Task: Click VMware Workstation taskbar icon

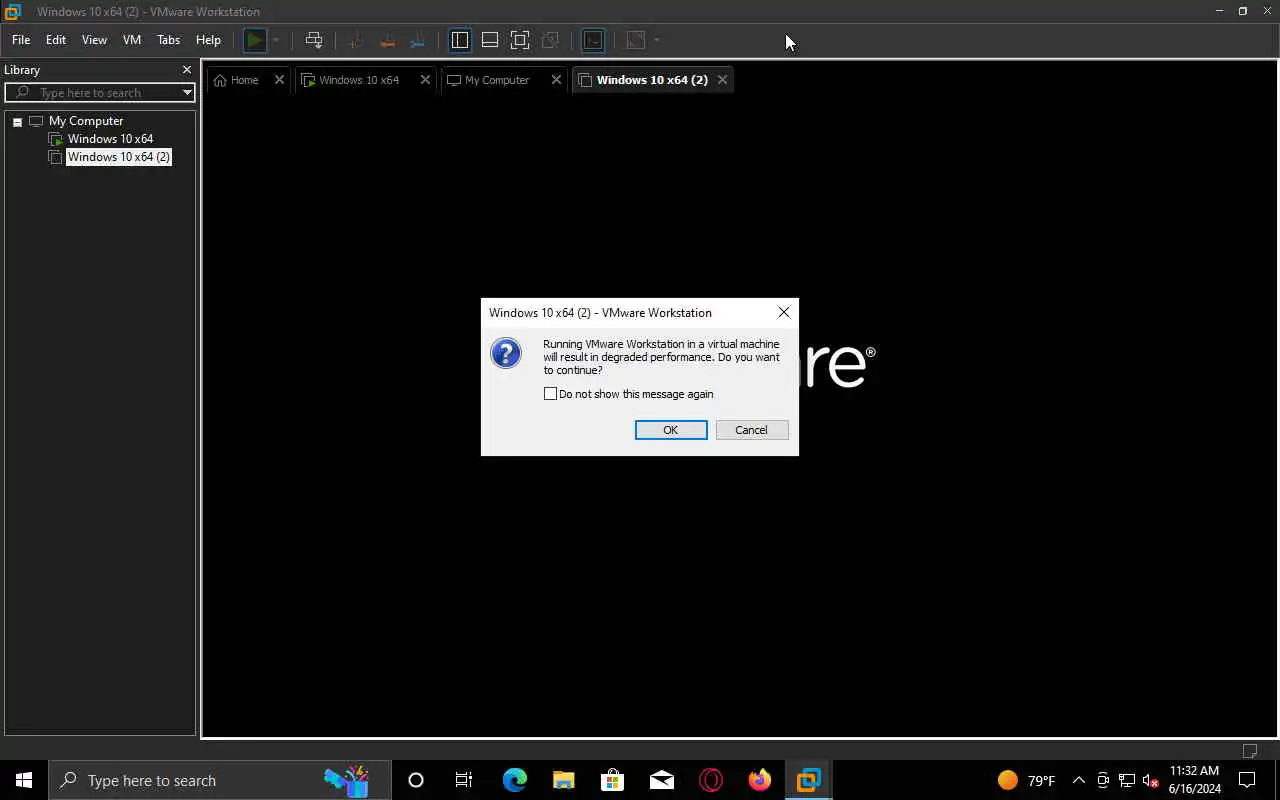Action: coord(808,780)
